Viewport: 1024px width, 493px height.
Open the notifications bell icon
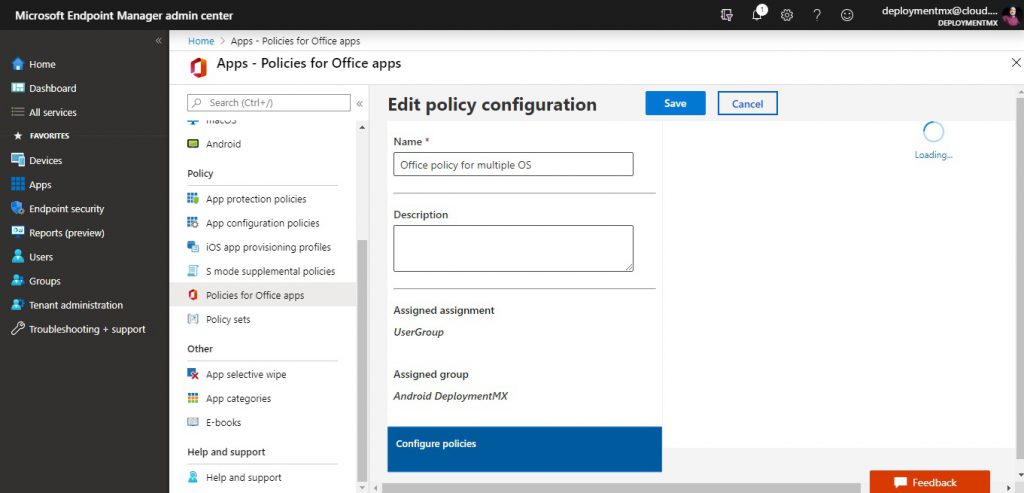click(758, 15)
